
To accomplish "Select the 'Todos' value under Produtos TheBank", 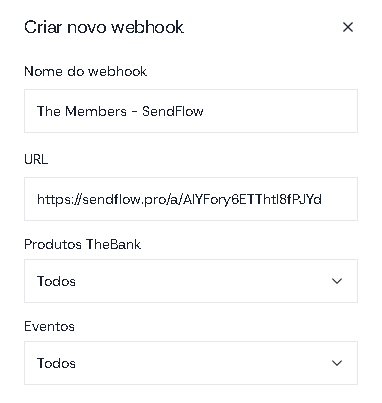I will tap(56, 281).
